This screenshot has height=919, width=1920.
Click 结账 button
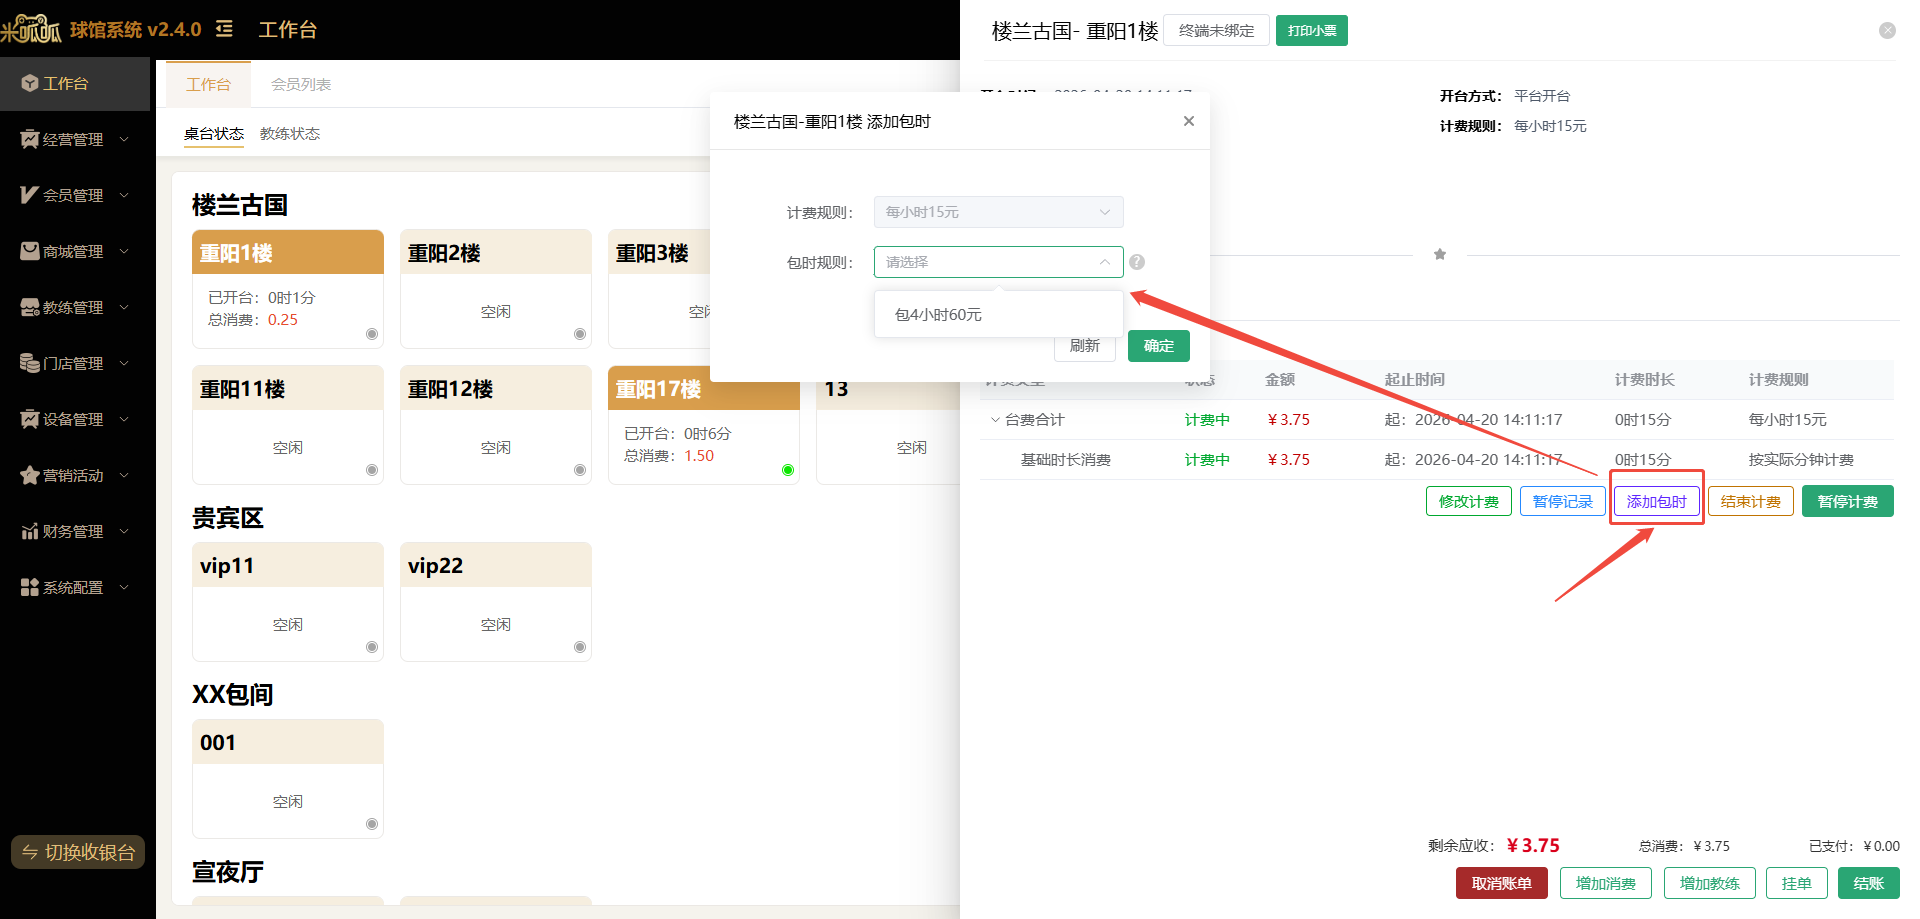pyautogui.click(x=1869, y=883)
